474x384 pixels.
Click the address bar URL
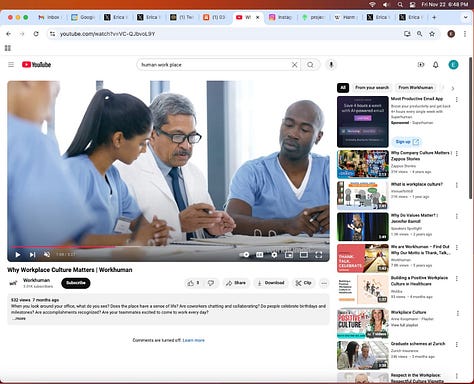click(107, 34)
